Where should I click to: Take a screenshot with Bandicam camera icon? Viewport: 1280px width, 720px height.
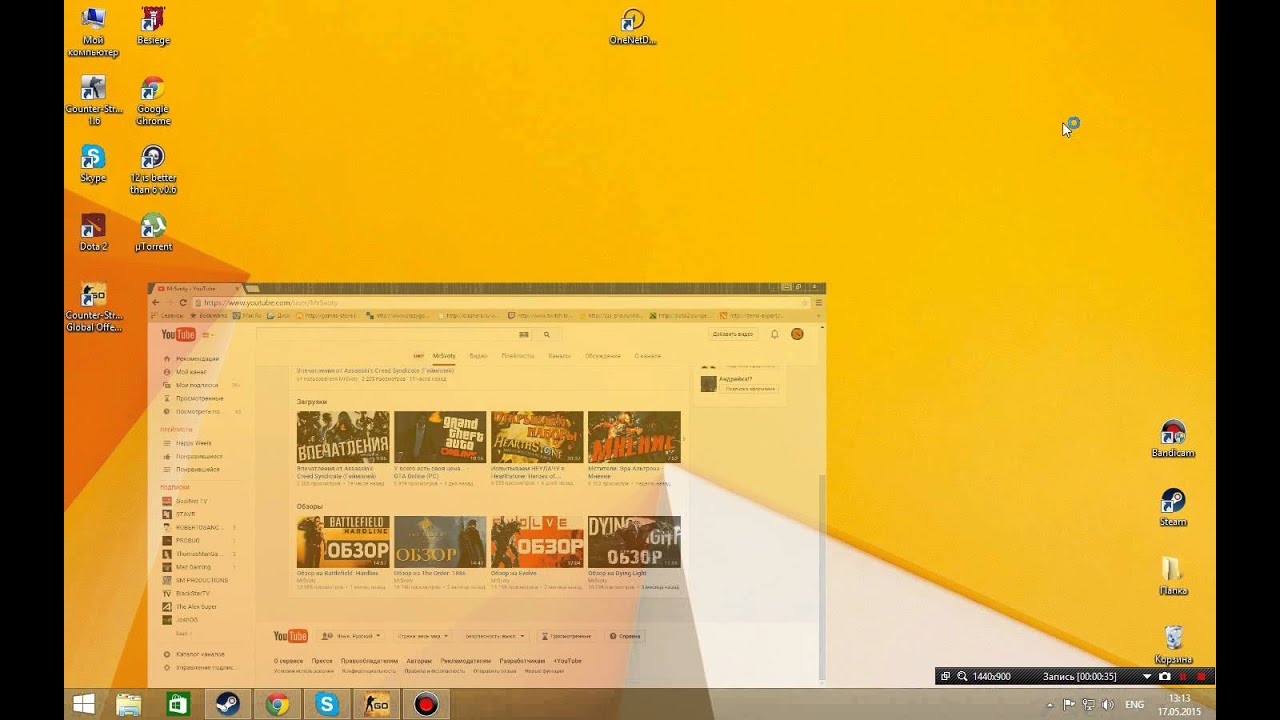pos(1165,677)
